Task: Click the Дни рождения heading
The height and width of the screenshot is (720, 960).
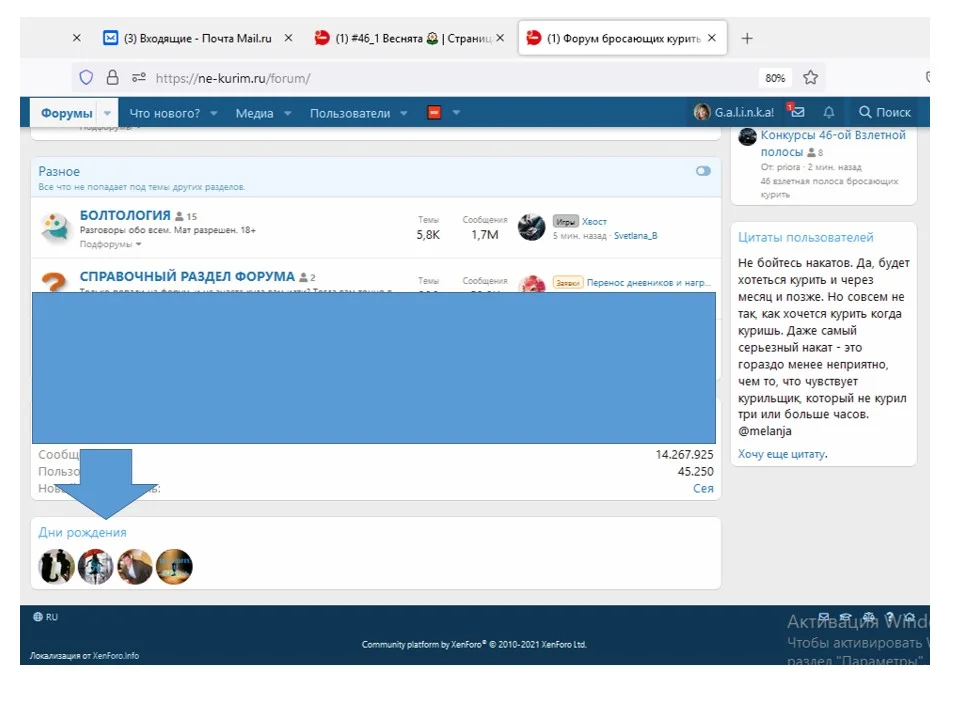Action: point(82,533)
